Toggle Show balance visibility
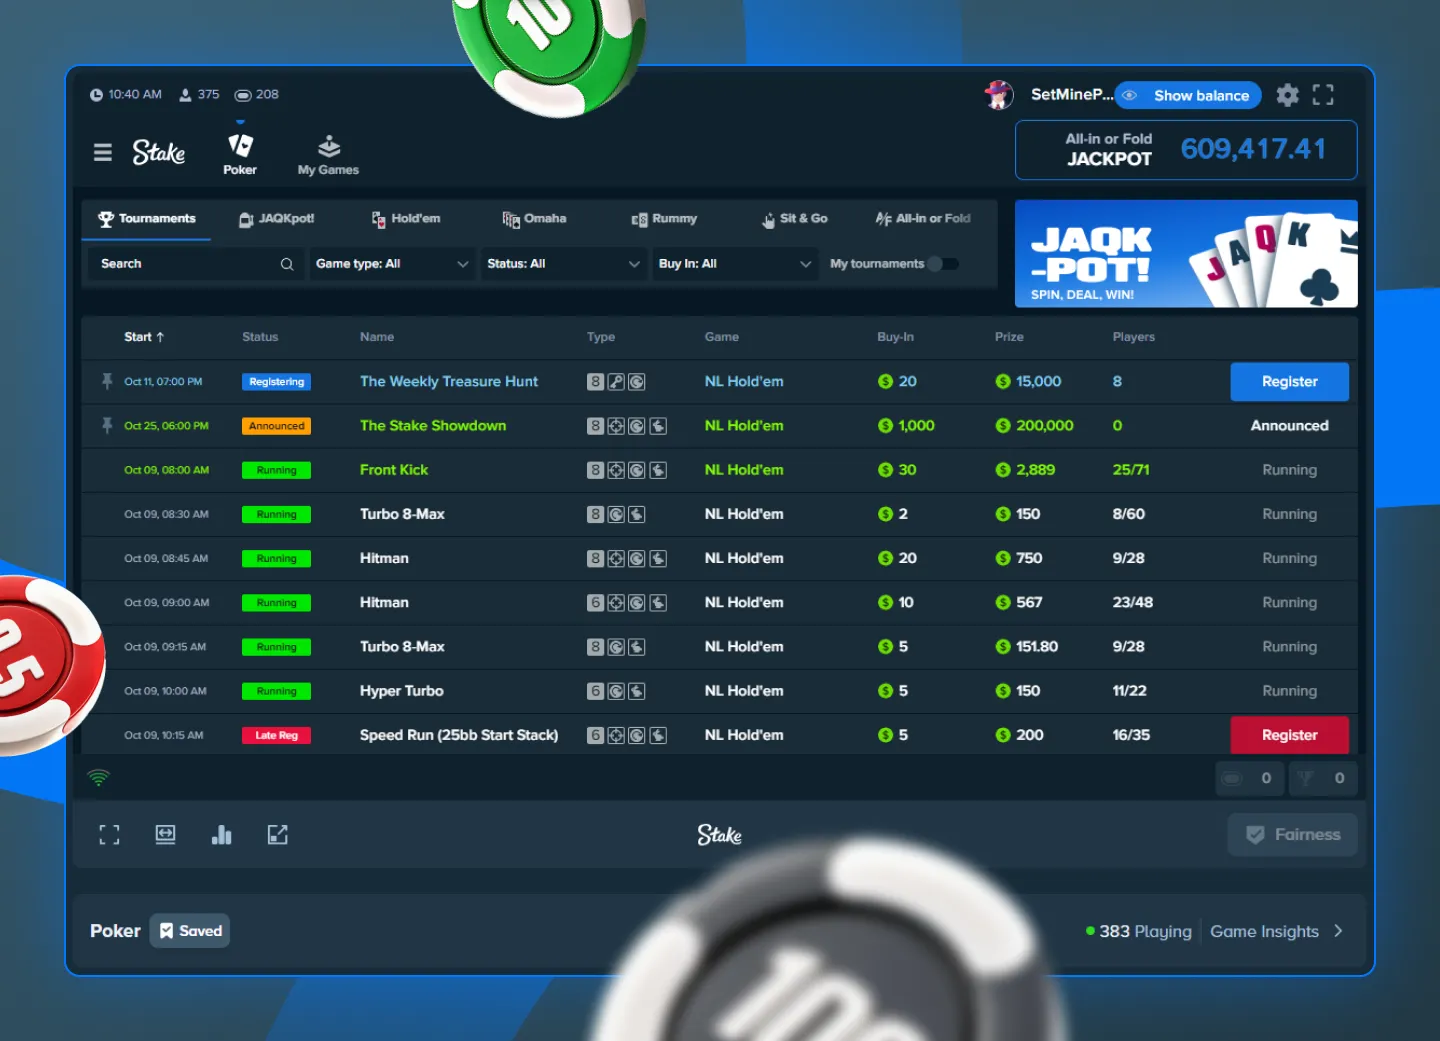This screenshot has height=1041, width=1440. click(1188, 95)
